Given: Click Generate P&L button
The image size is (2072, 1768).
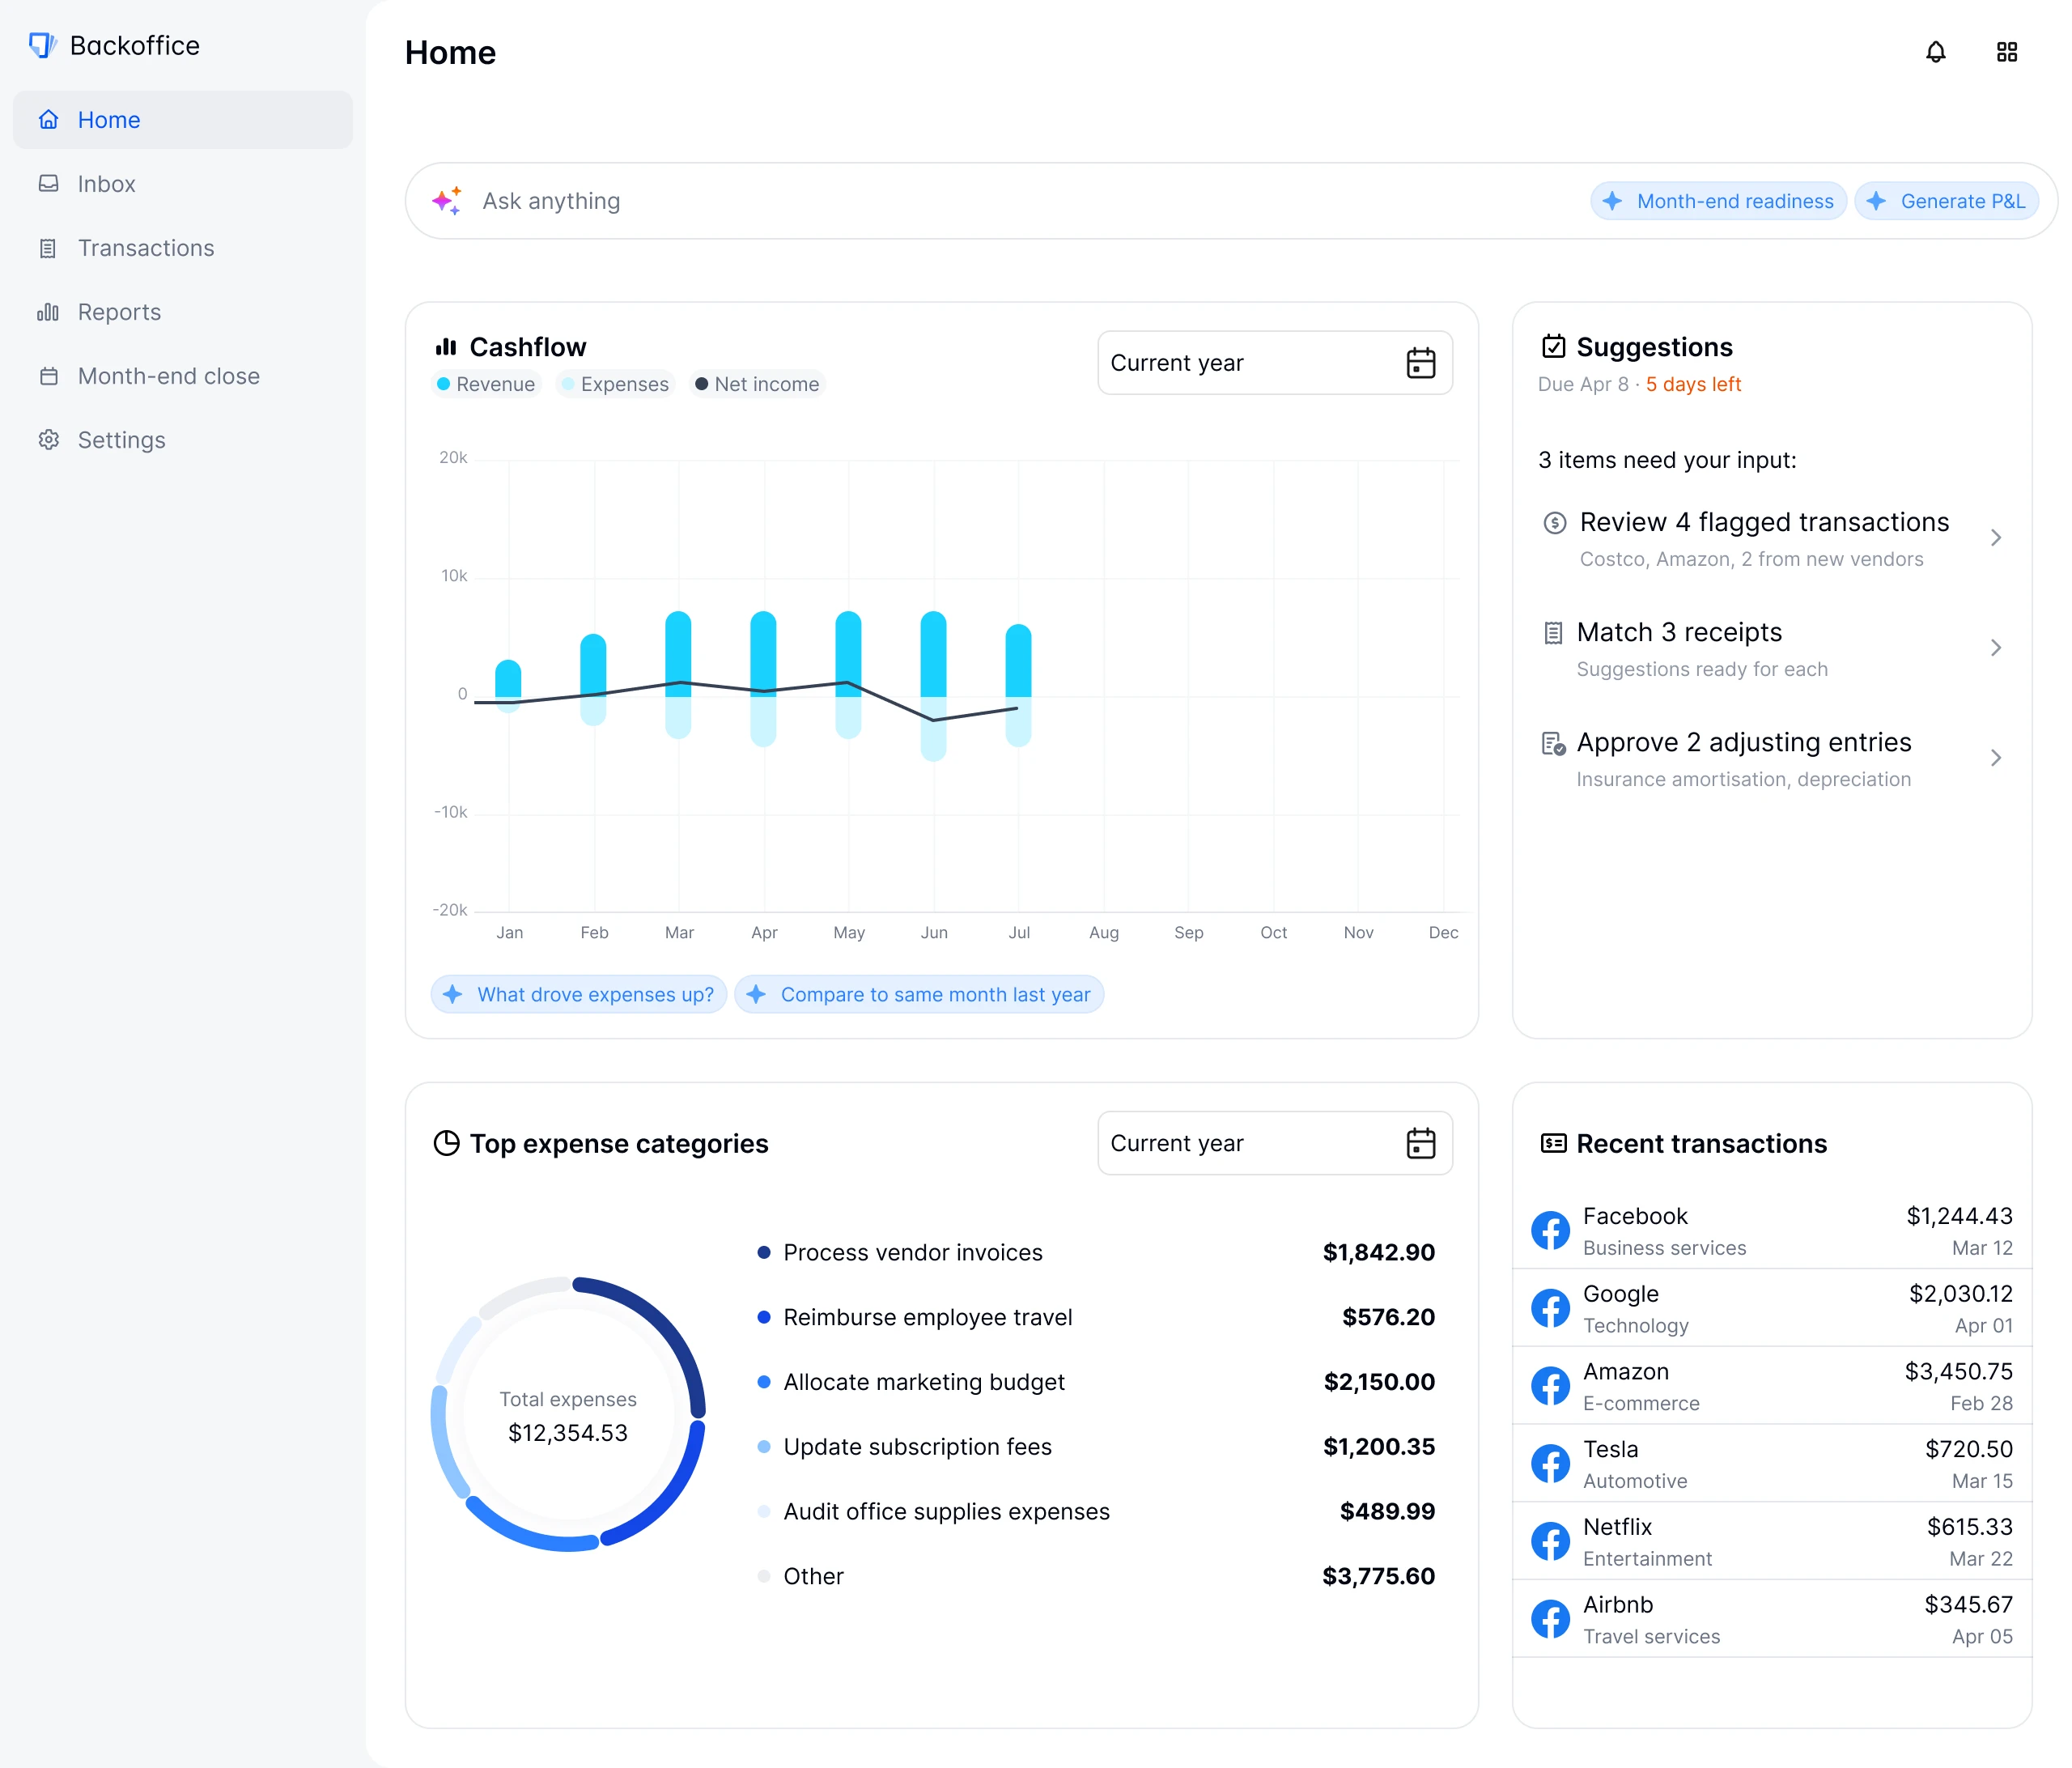Looking at the screenshot, I should coord(1946,201).
